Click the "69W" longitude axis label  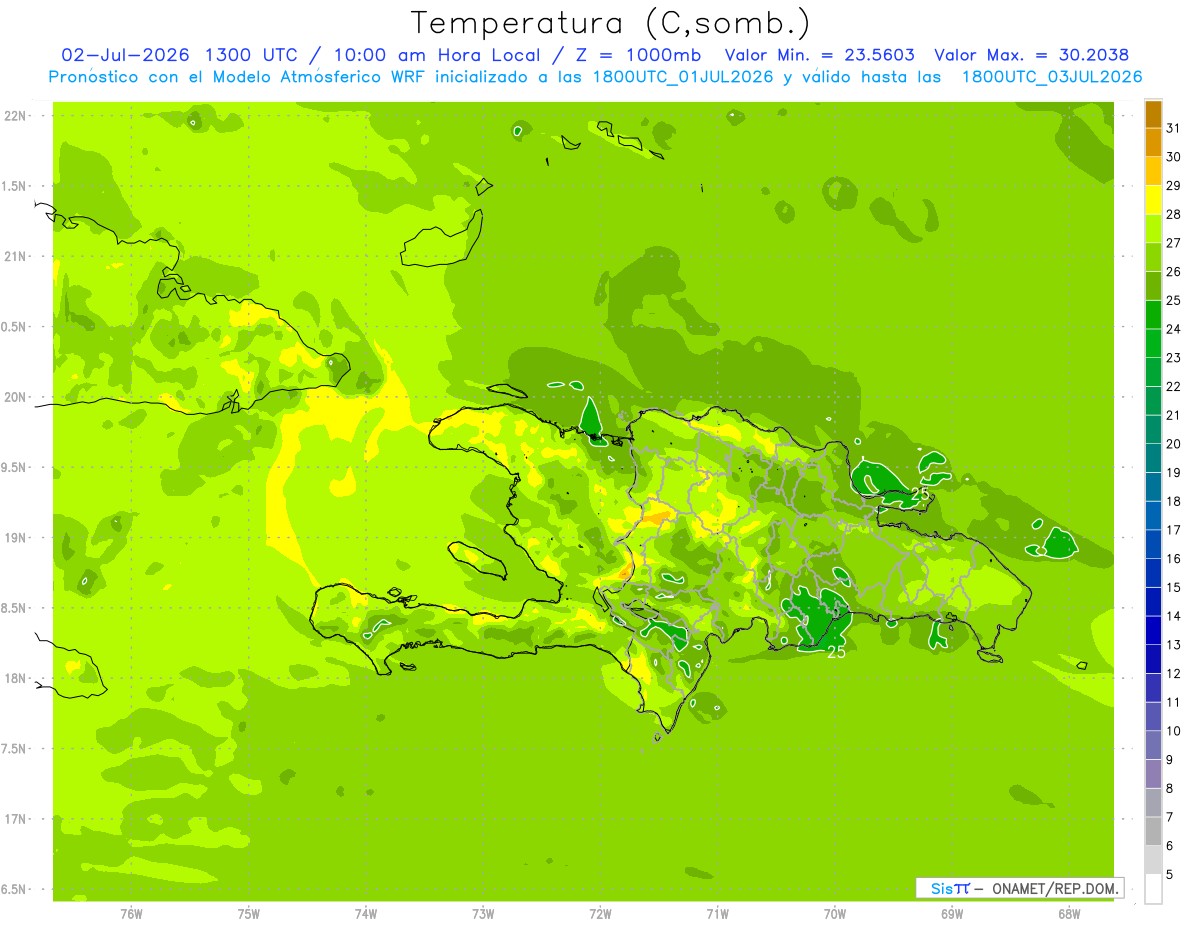pyautogui.click(x=952, y=914)
